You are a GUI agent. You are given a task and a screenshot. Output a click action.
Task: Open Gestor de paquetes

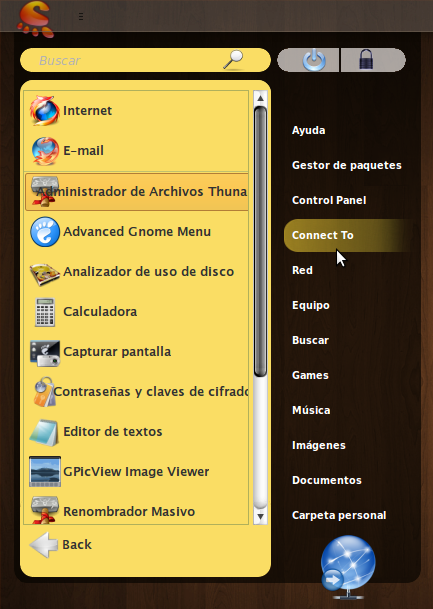(346, 165)
